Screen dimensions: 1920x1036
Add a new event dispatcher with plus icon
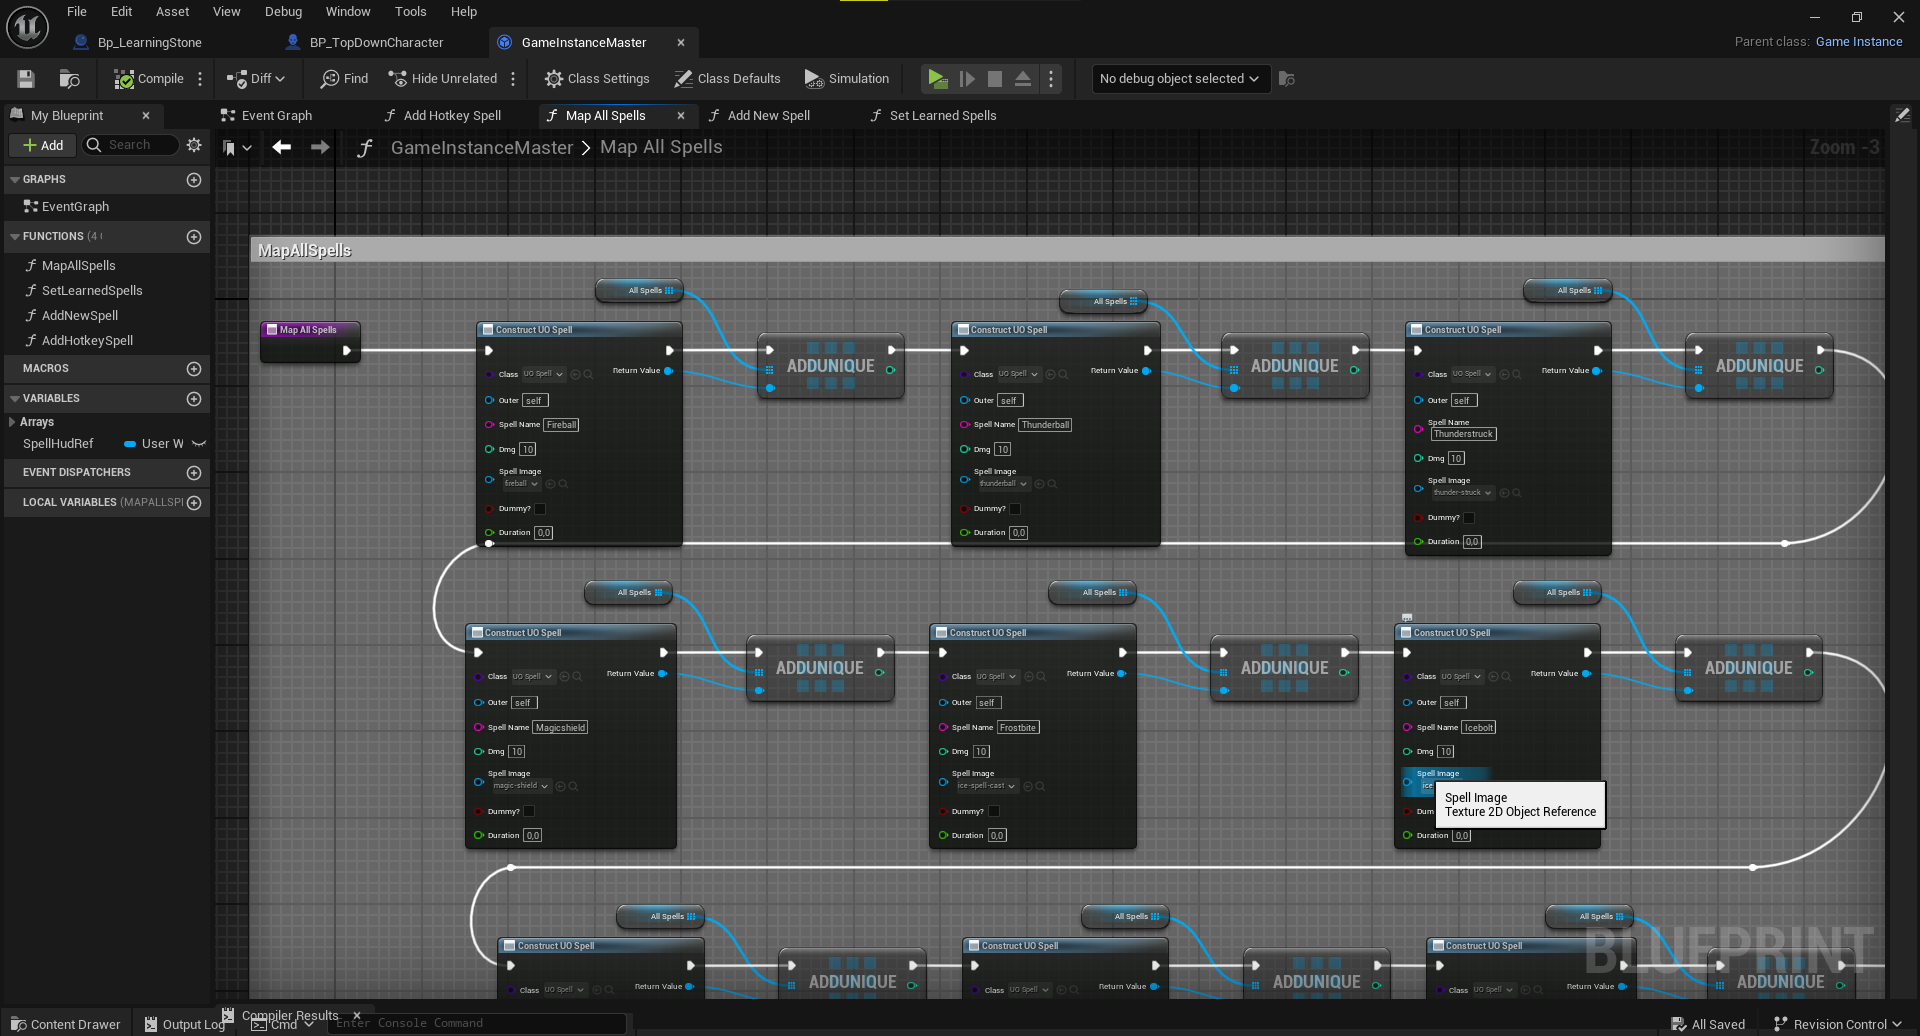pos(194,473)
